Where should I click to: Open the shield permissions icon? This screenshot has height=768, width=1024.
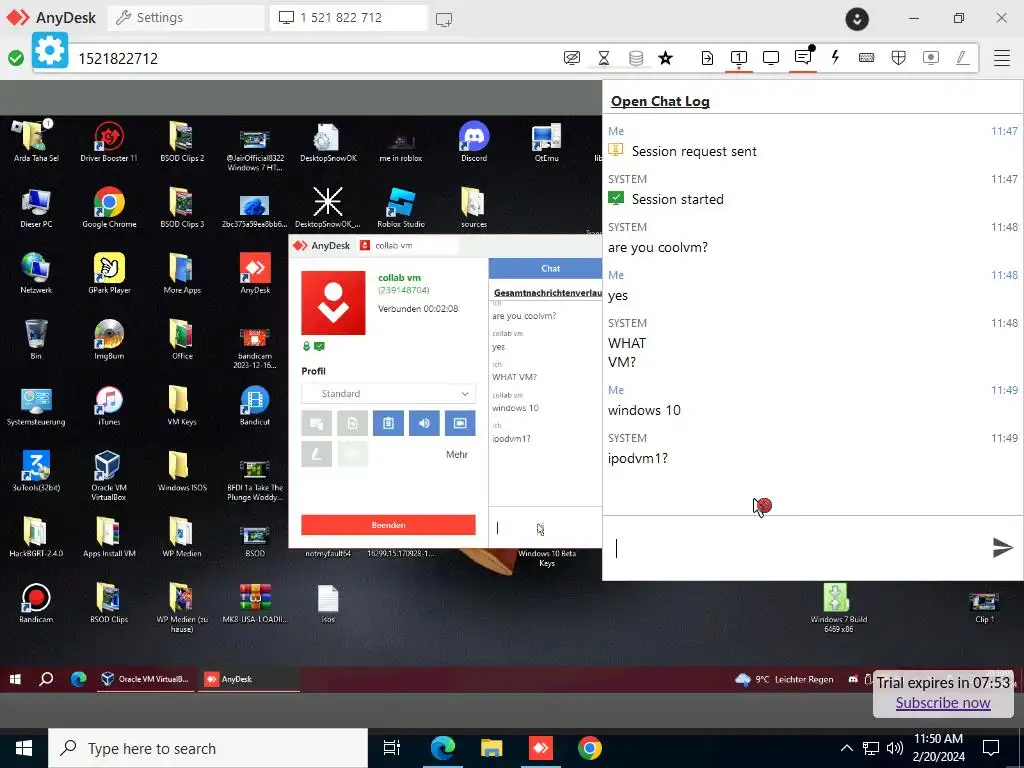tap(899, 58)
